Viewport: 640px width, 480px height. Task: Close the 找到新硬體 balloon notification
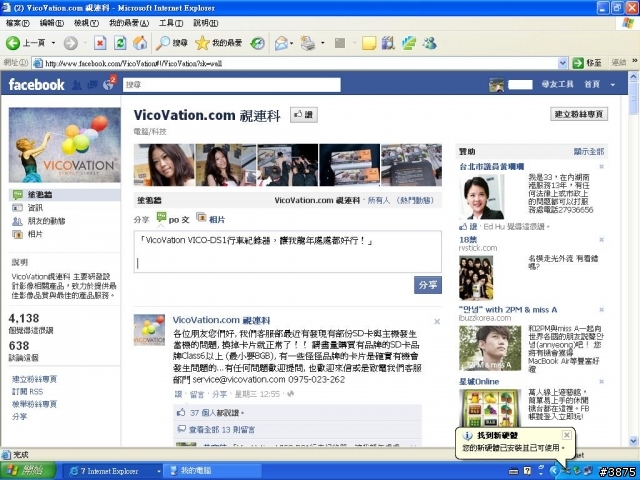[567, 435]
